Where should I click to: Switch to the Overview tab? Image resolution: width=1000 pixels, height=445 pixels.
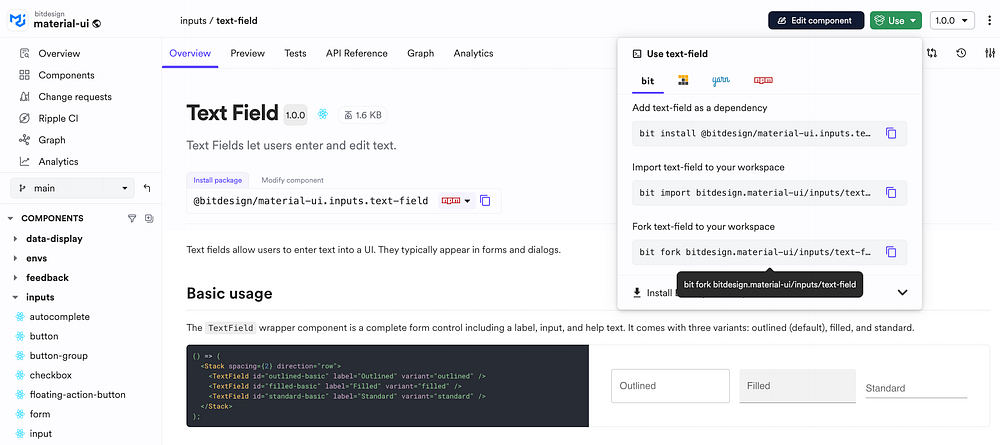pos(190,54)
